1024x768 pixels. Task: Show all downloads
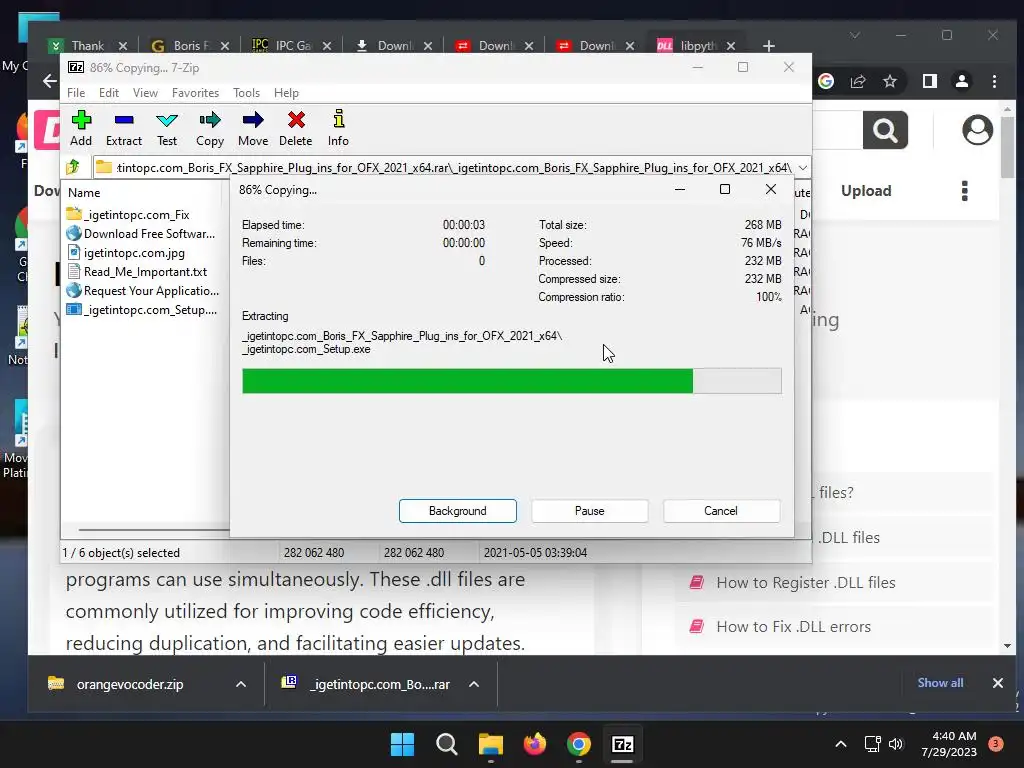coord(940,682)
